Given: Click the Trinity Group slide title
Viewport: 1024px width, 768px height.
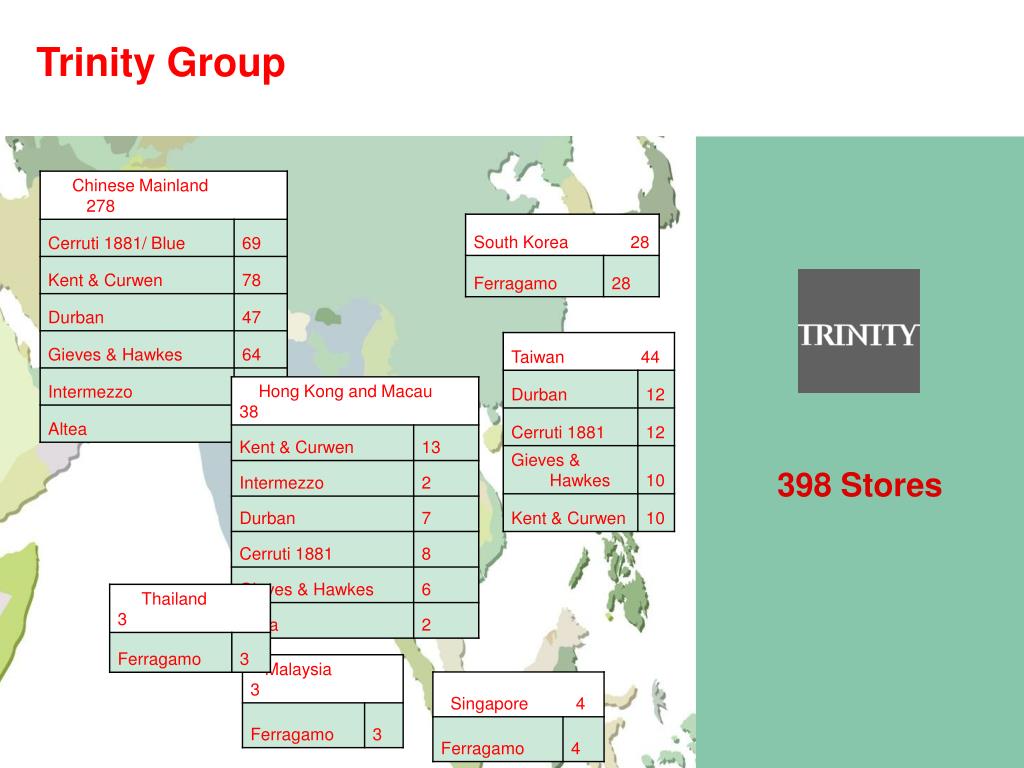Looking at the screenshot, I should 161,63.
